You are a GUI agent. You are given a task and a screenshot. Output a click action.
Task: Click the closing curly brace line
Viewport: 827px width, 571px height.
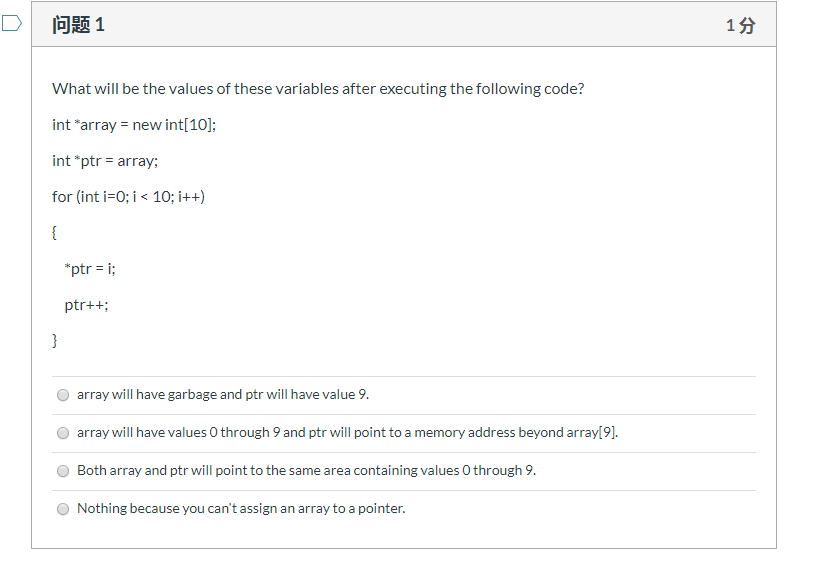pos(54,341)
